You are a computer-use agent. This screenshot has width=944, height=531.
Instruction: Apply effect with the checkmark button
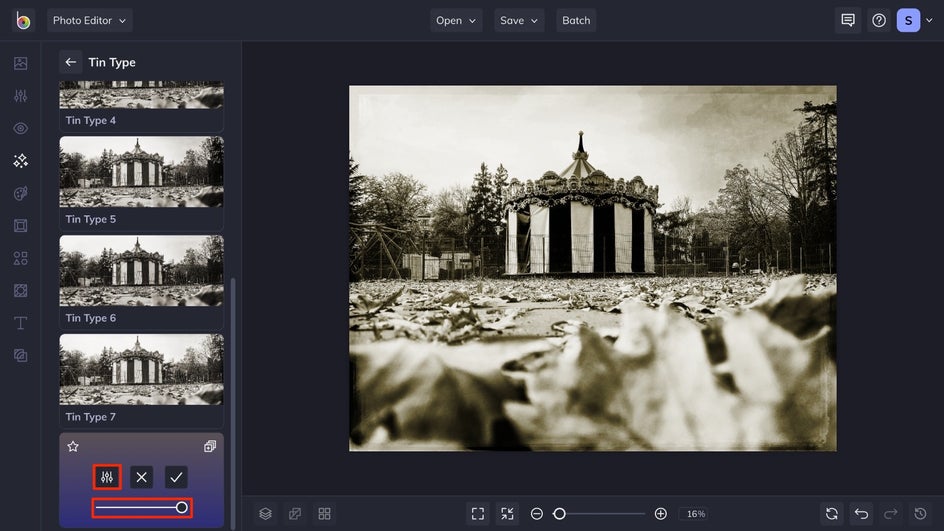(x=176, y=477)
